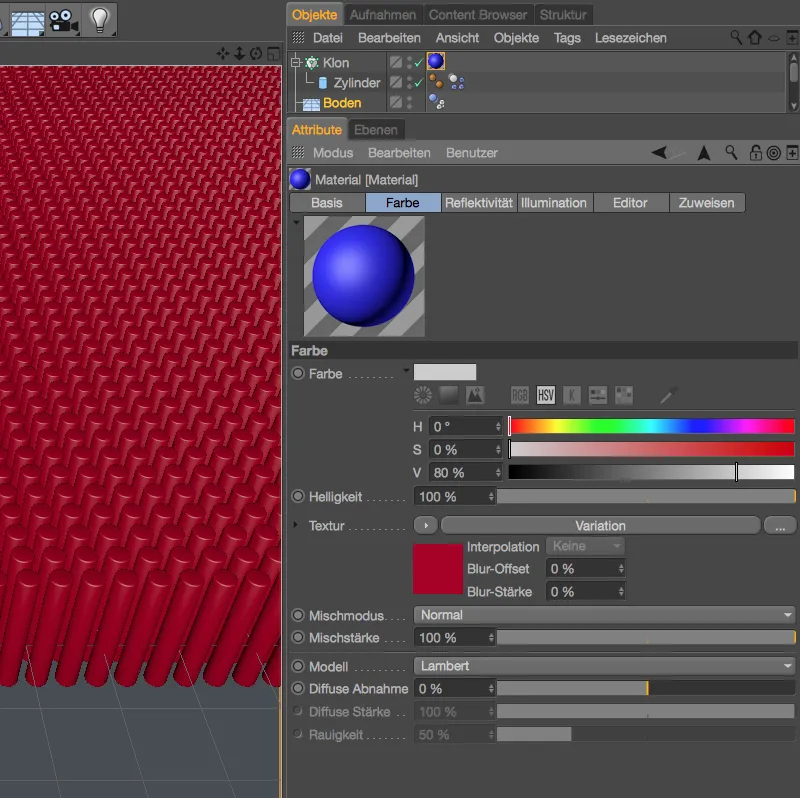
Task: Open the Bearbeiten menu
Action: [389, 37]
